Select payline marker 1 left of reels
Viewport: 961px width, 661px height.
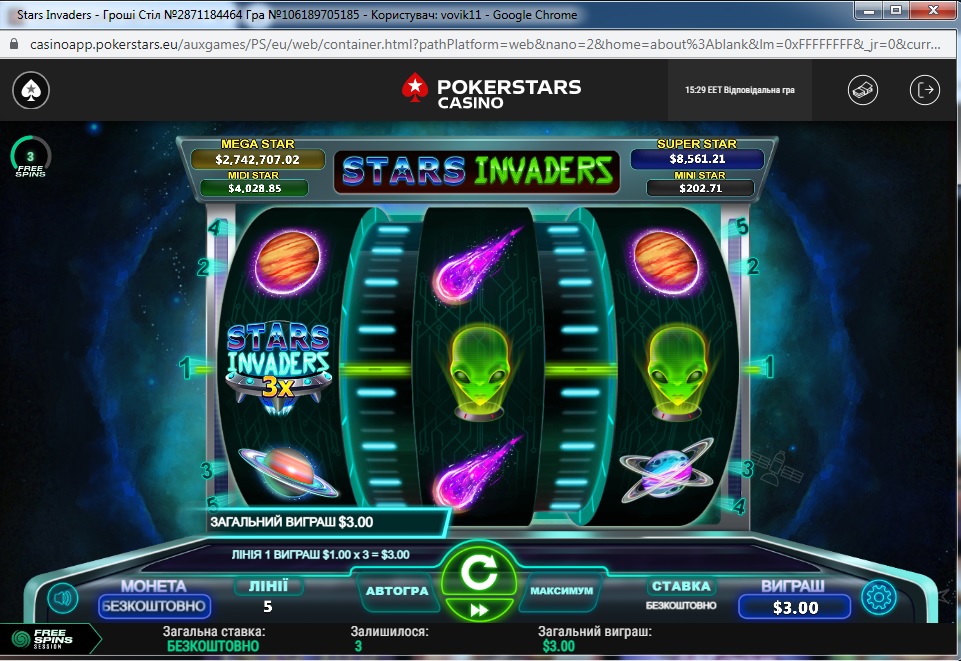184,369
